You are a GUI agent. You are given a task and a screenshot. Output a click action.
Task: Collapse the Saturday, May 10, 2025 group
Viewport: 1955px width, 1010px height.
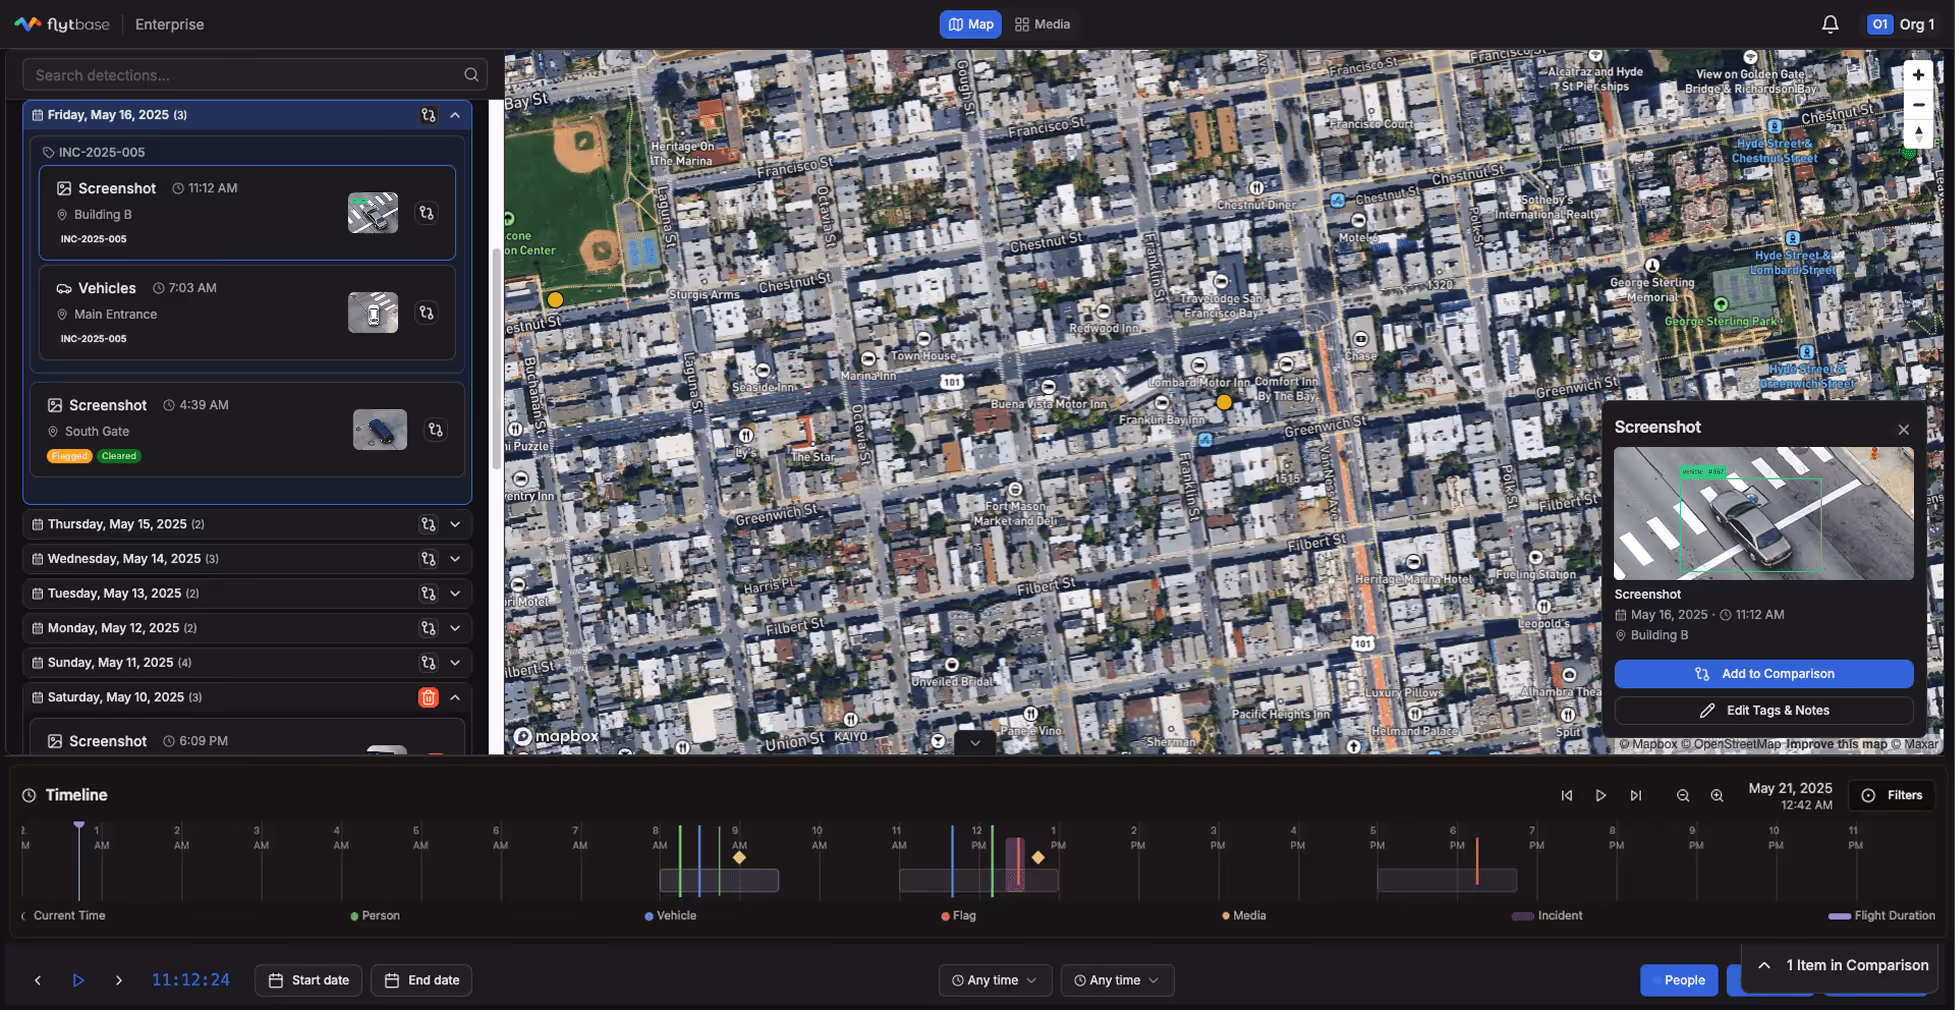click(x=455, y=697)
